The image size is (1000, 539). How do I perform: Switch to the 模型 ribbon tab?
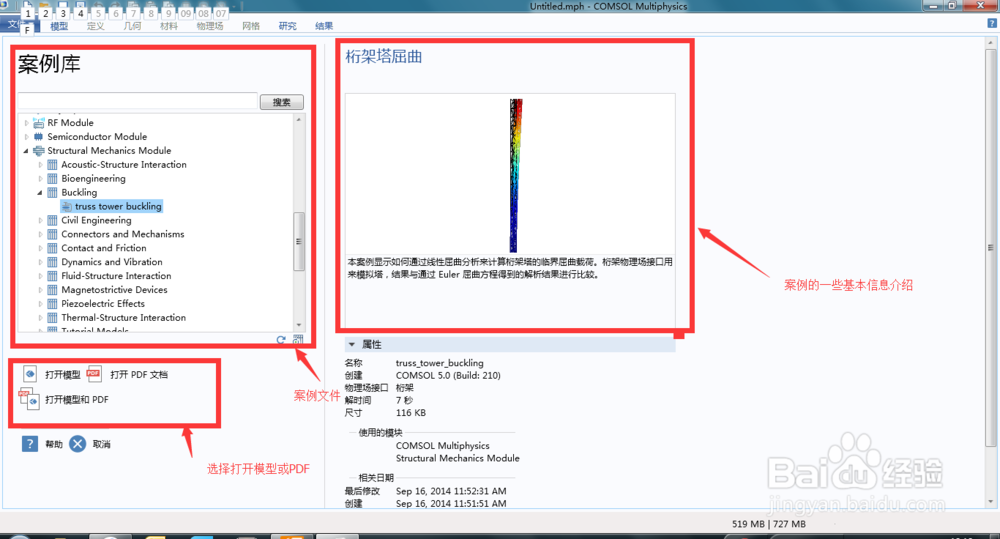coord(59,26)
